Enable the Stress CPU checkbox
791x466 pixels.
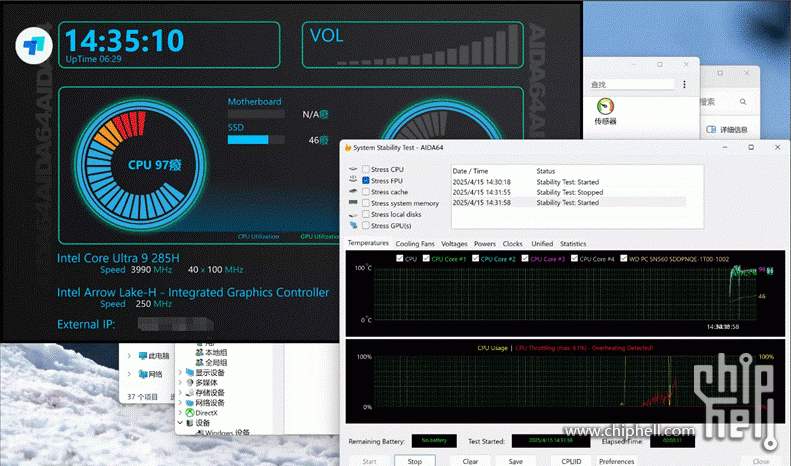(x=366, y=169)
